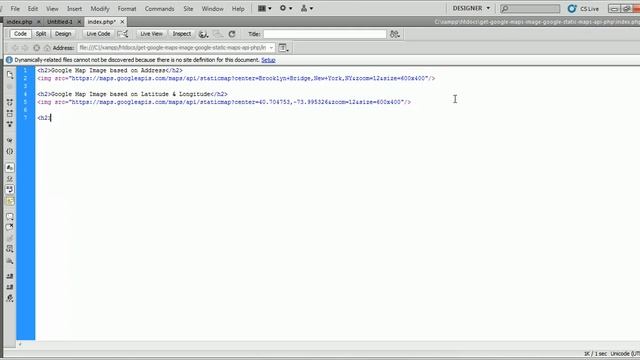
Task: Open the Site menu
Action: point(188,9)
